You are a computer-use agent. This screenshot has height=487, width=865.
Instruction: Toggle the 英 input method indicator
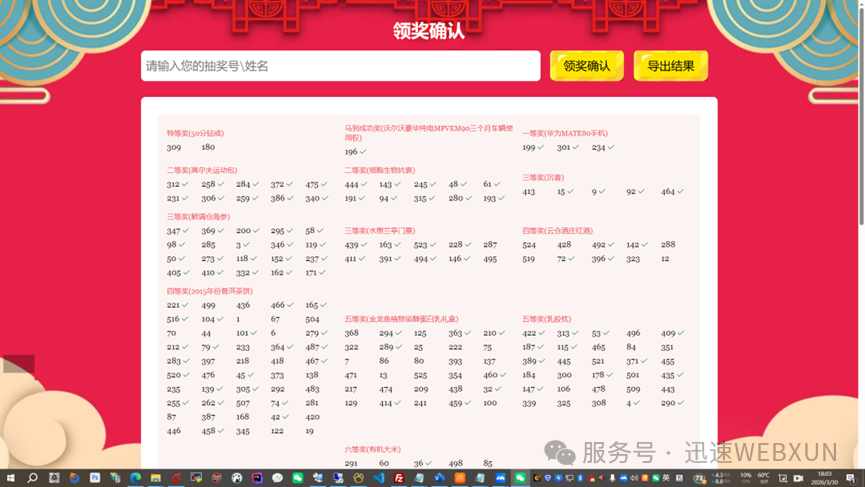tap(666, 478)
